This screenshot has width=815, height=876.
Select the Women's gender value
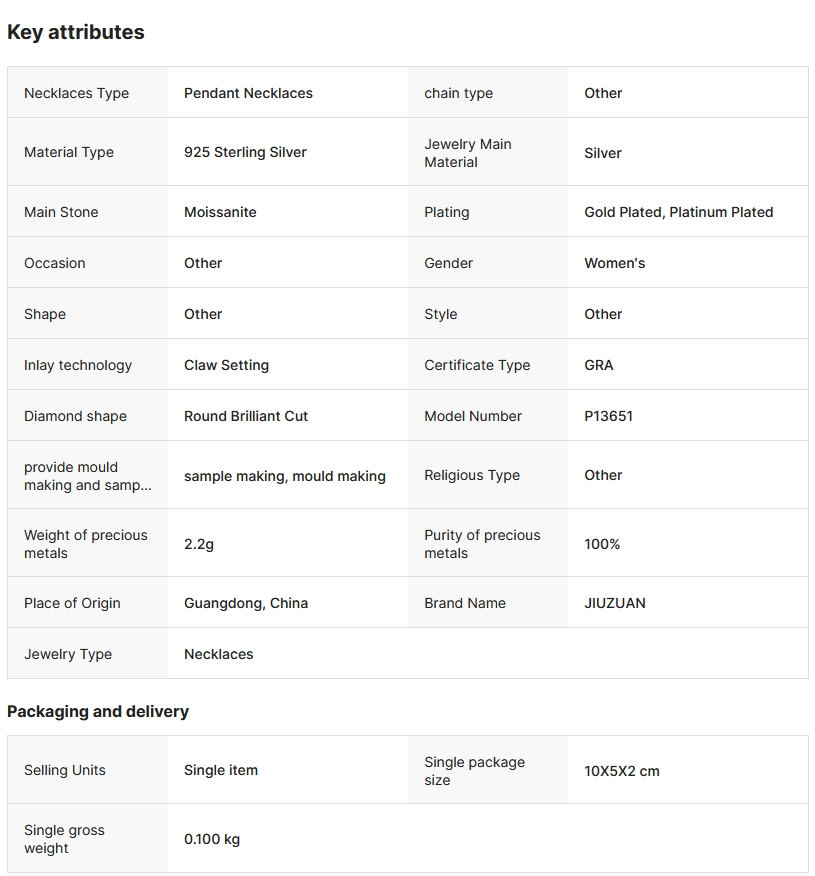click(614, 263)
